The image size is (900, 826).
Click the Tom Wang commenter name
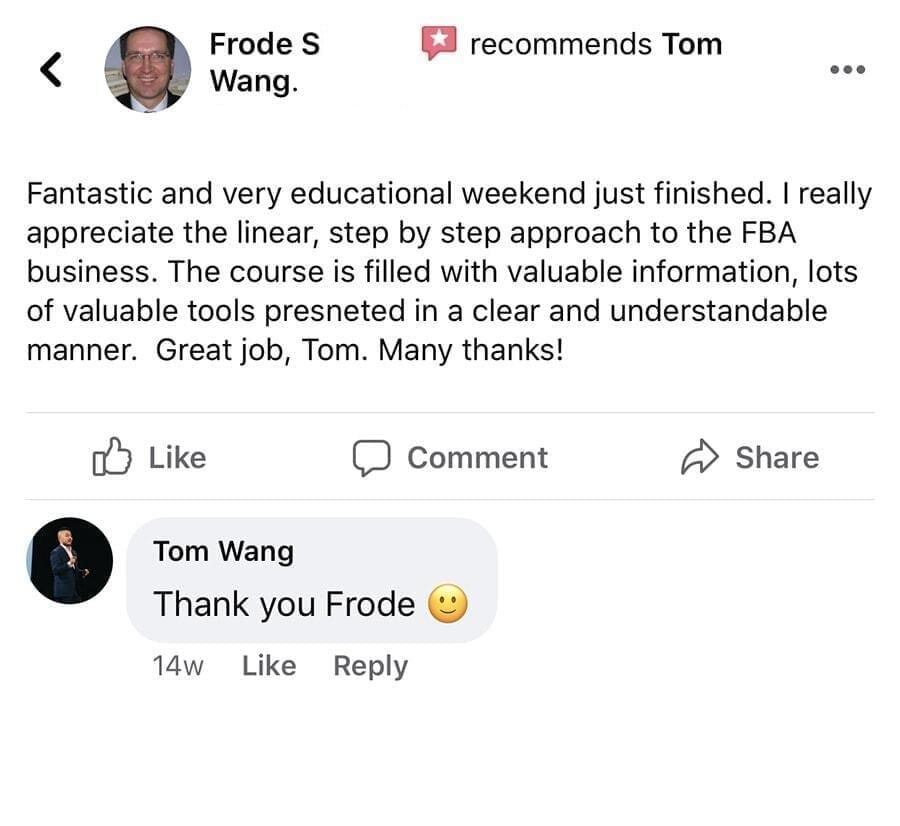tap(223, 551)
